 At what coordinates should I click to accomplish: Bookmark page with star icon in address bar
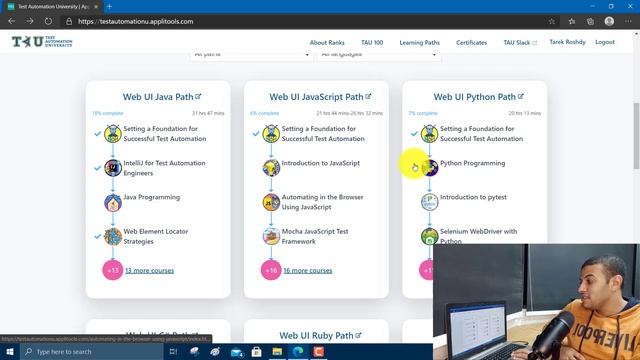552,21
